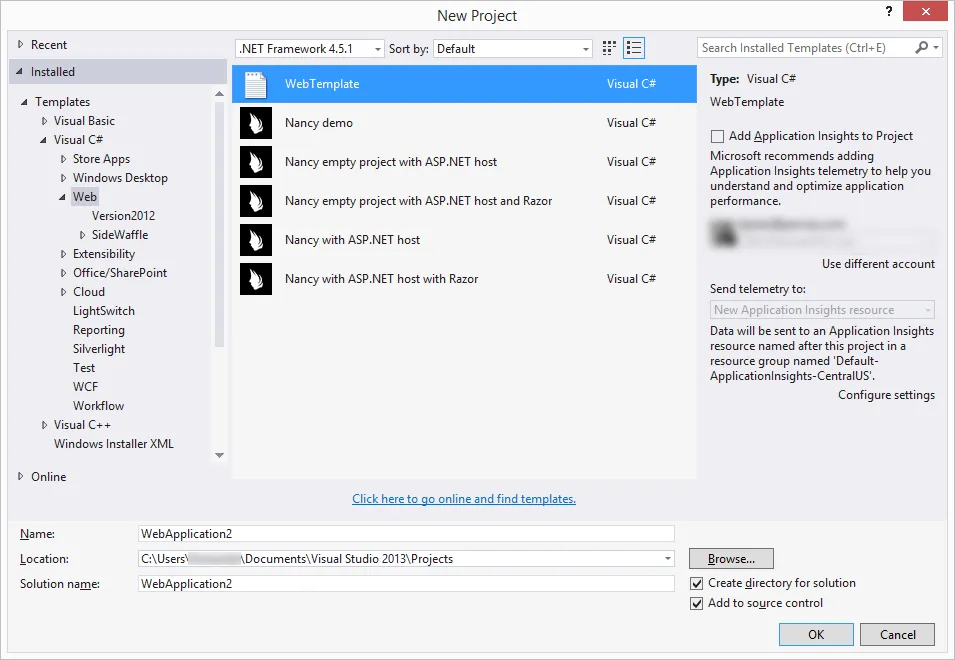Open the help question mark
Viewport: 955px width, 660px height.
(889, 12)
